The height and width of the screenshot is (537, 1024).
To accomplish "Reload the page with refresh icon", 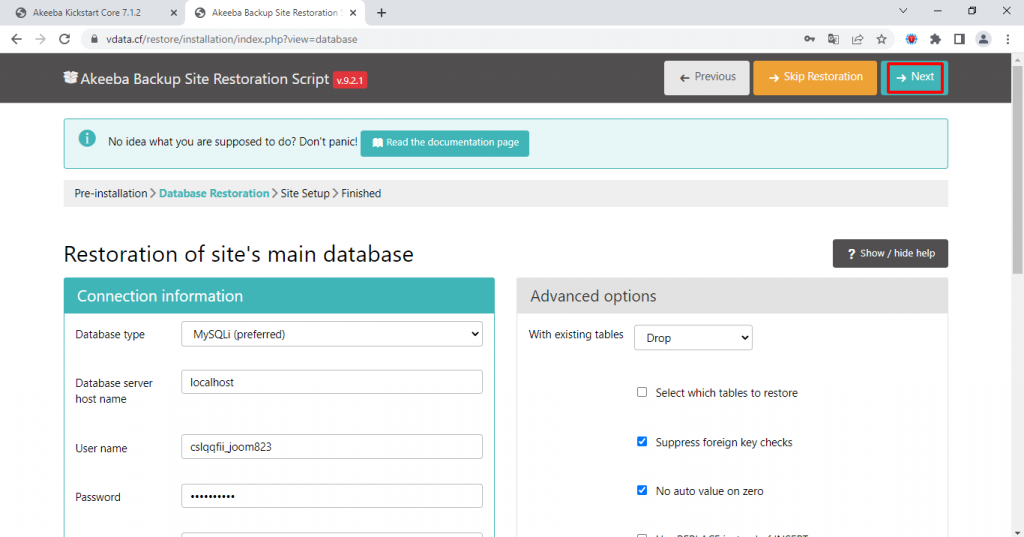I will 65,39.
